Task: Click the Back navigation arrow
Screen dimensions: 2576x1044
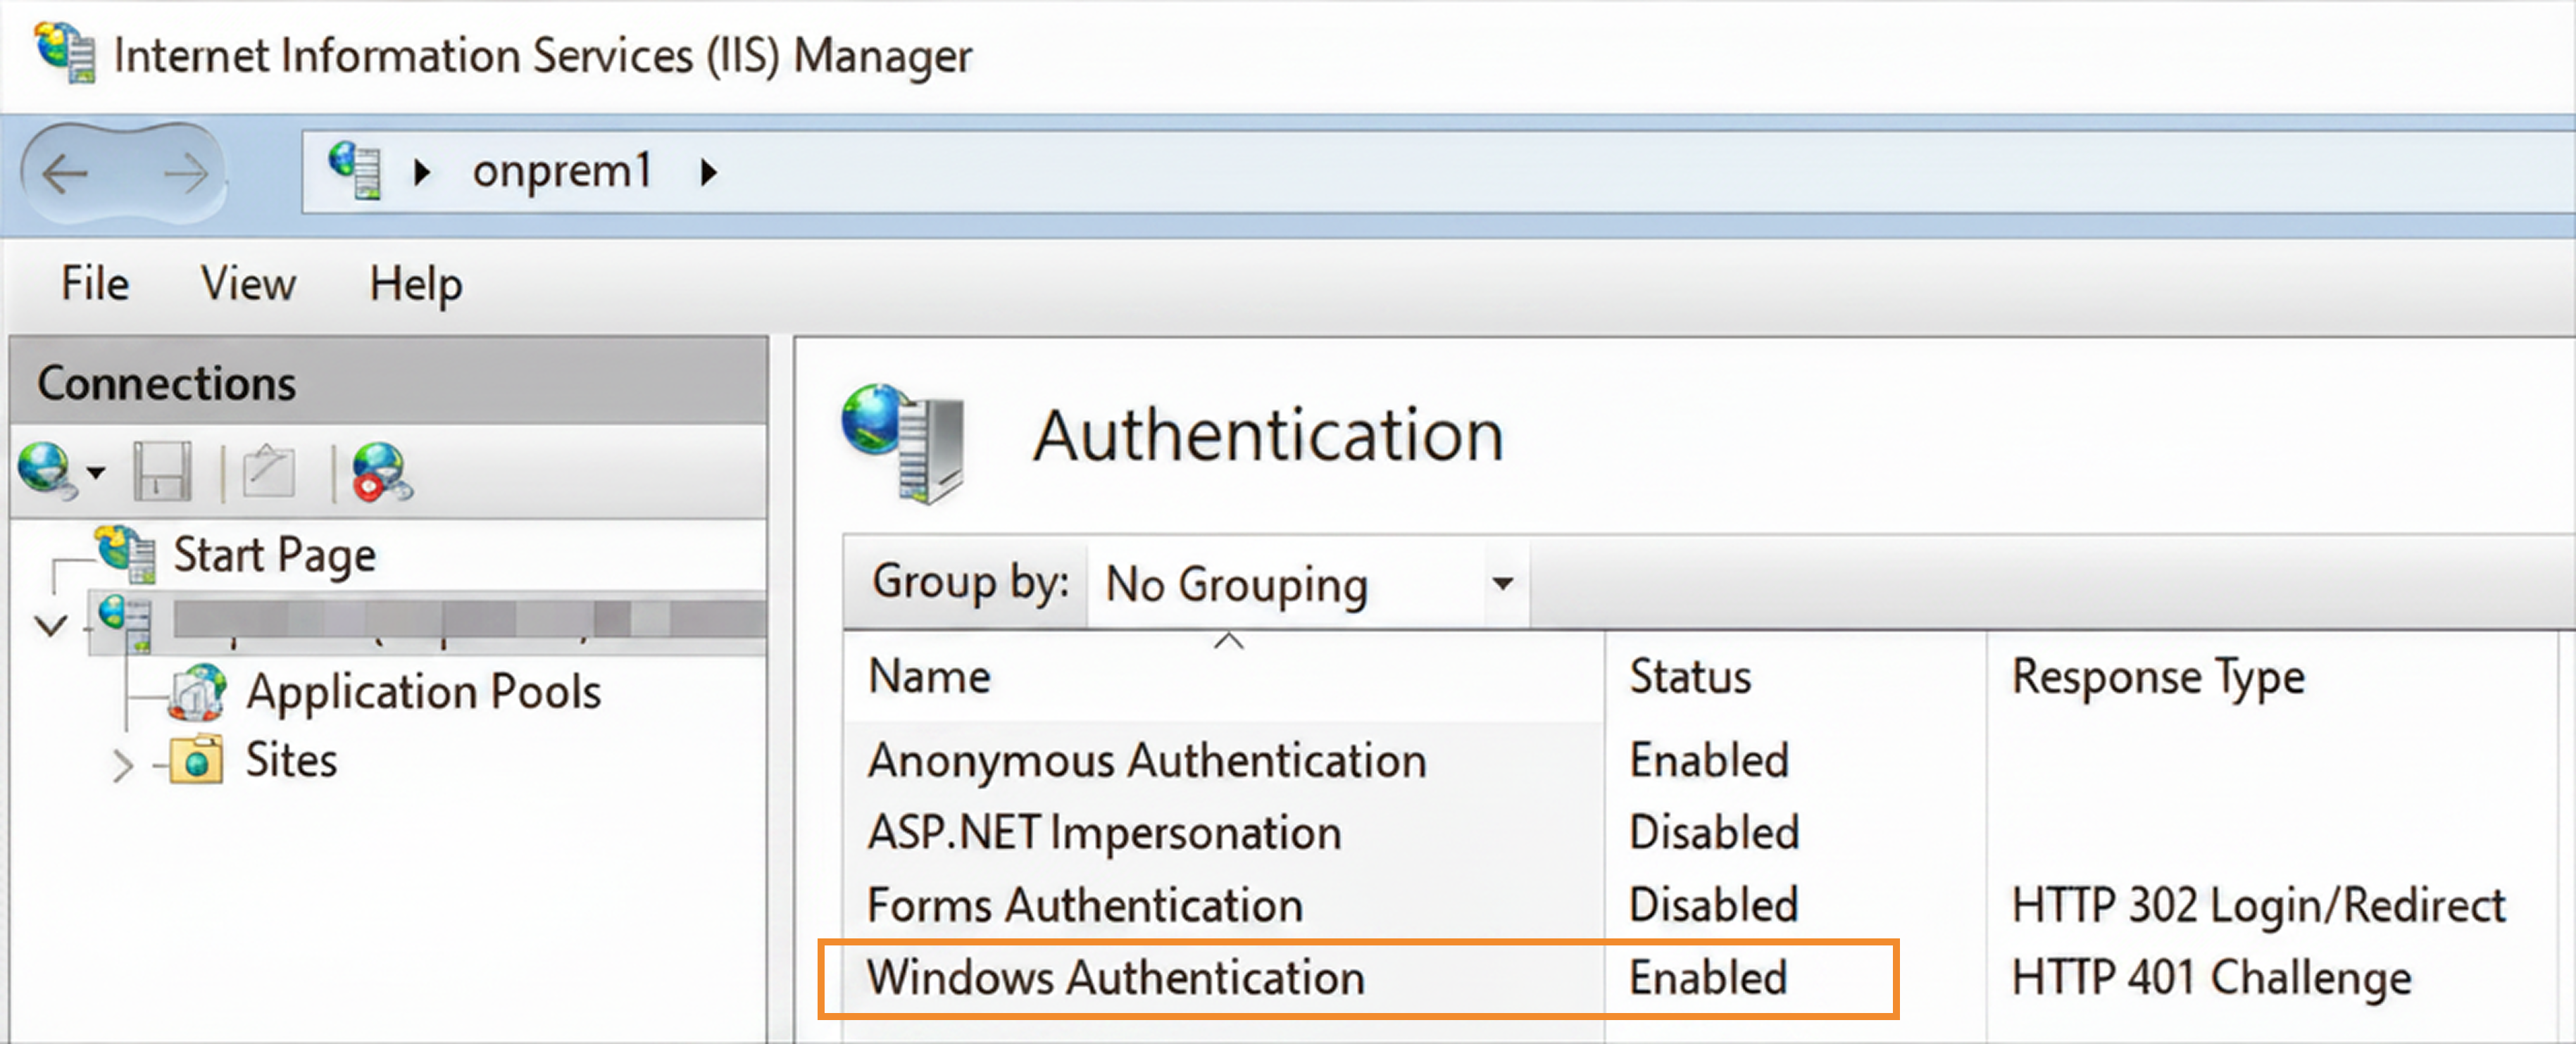Action: click(65, 175)
